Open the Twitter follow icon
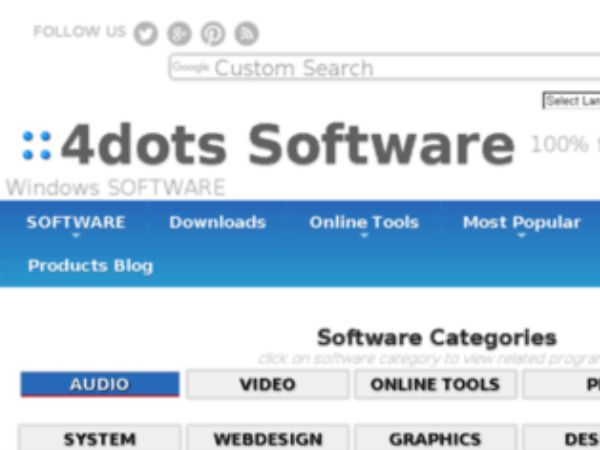Screen dimensions: 600x450 tap(146, 33)
